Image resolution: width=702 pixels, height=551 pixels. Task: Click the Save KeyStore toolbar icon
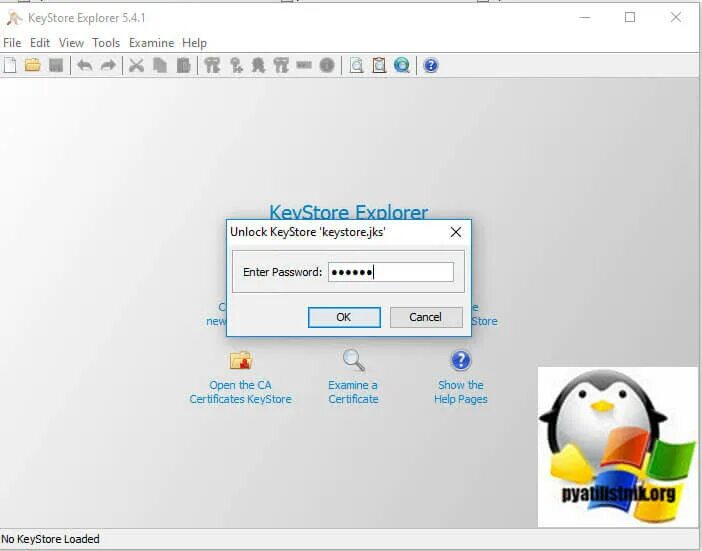click(56, 65)
